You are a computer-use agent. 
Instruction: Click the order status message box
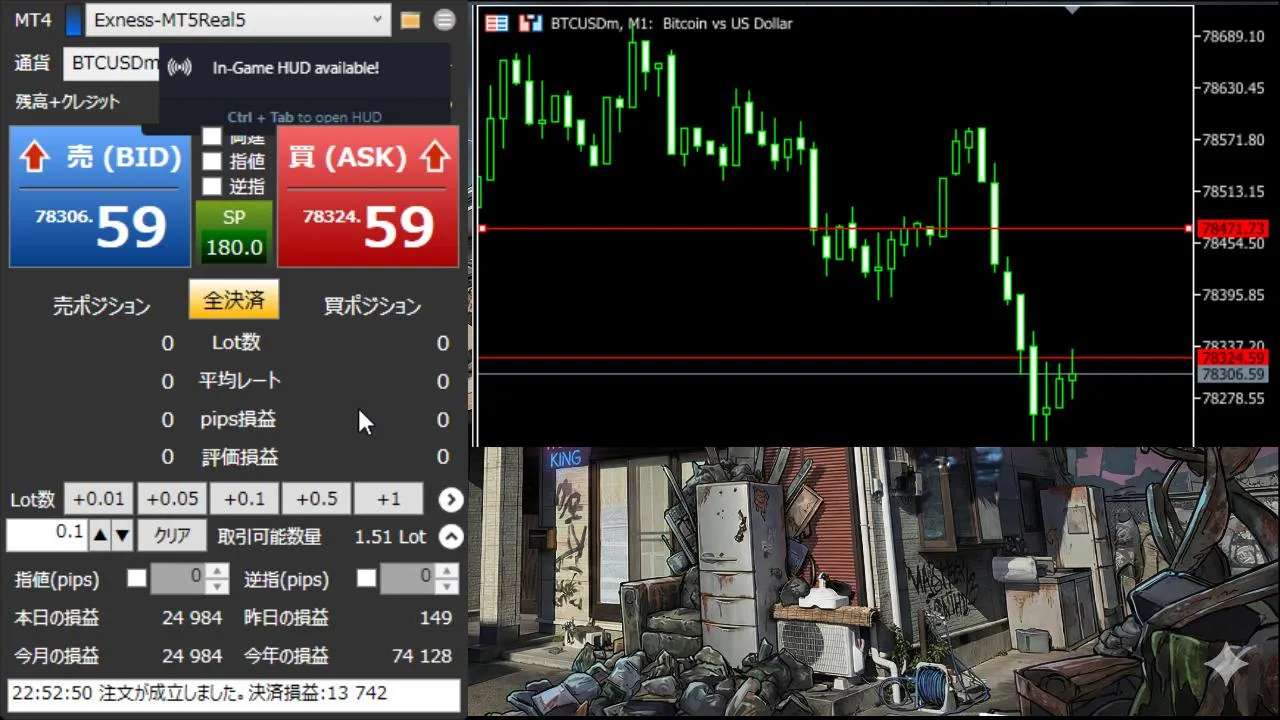pos(234,693)
